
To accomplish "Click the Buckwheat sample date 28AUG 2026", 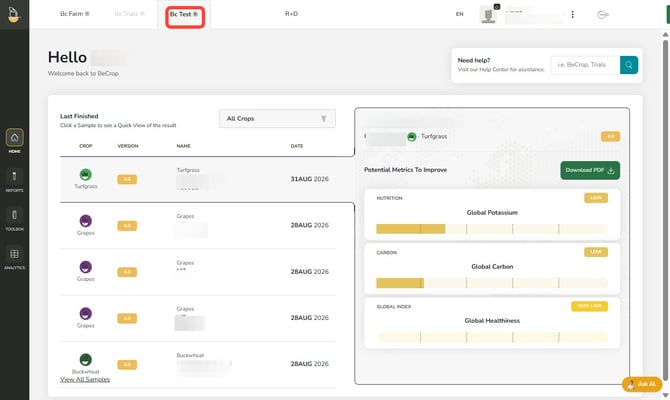I will coord(309,364).
